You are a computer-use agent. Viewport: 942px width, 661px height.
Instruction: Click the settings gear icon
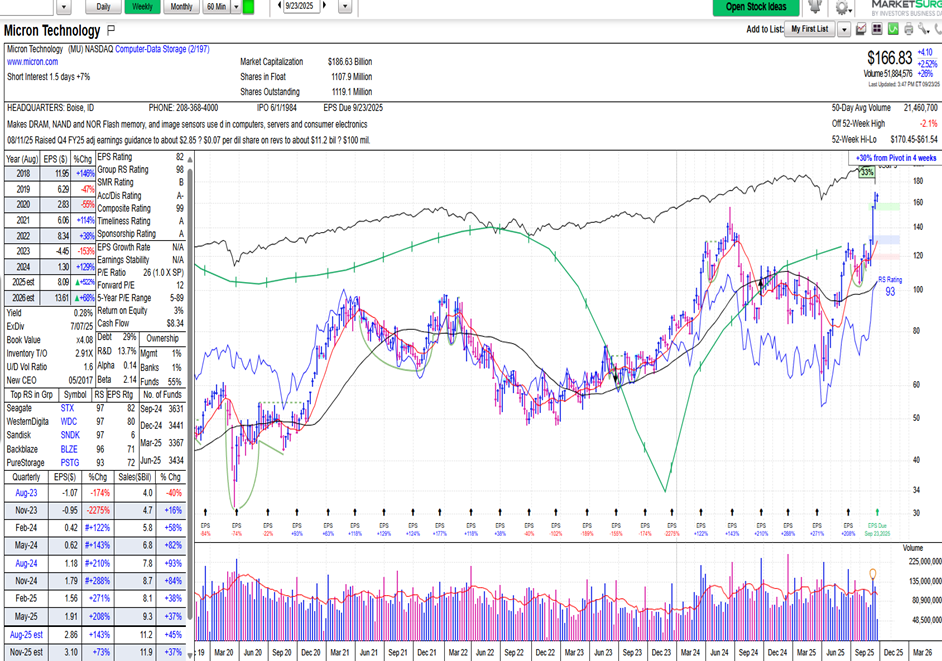pyautogui.click(x=840, y=8)
